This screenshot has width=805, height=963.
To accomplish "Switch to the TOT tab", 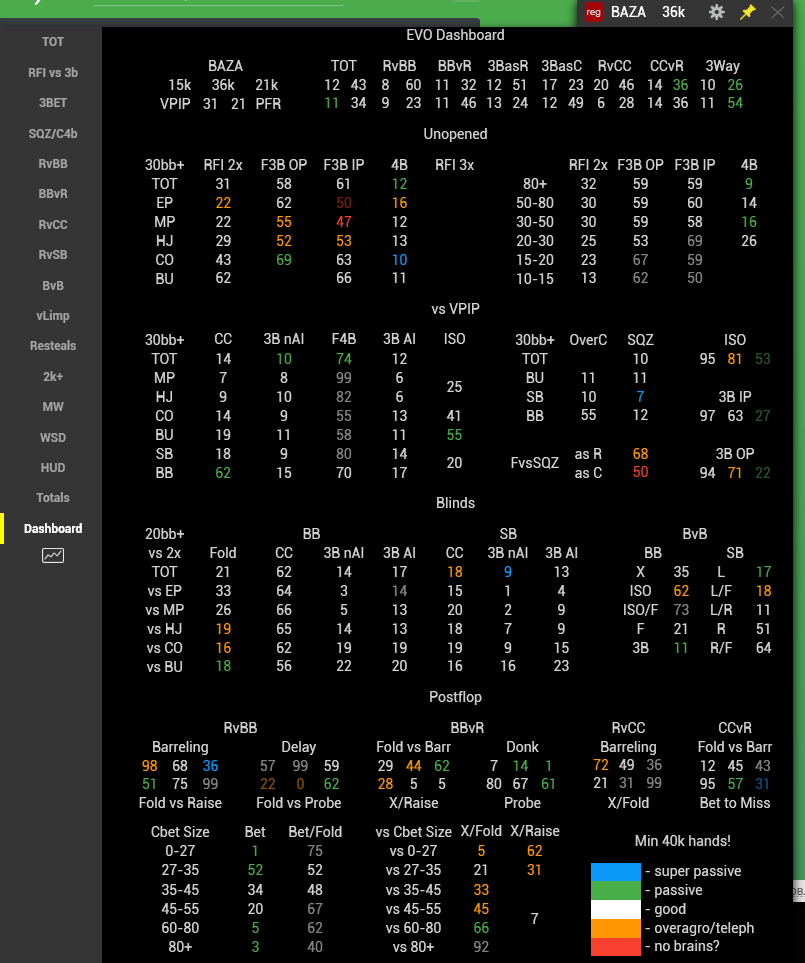I will coord(53,42).
